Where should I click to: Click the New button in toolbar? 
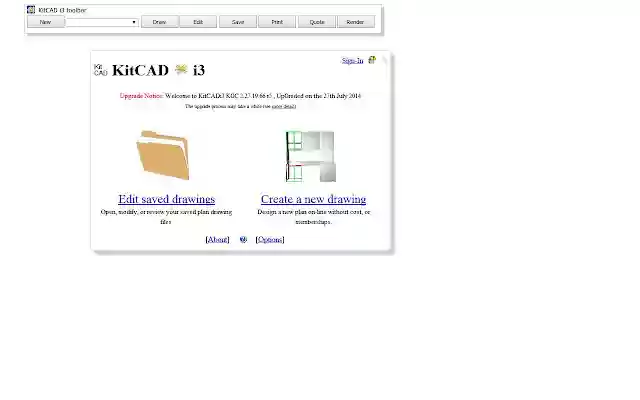(46, 22)
